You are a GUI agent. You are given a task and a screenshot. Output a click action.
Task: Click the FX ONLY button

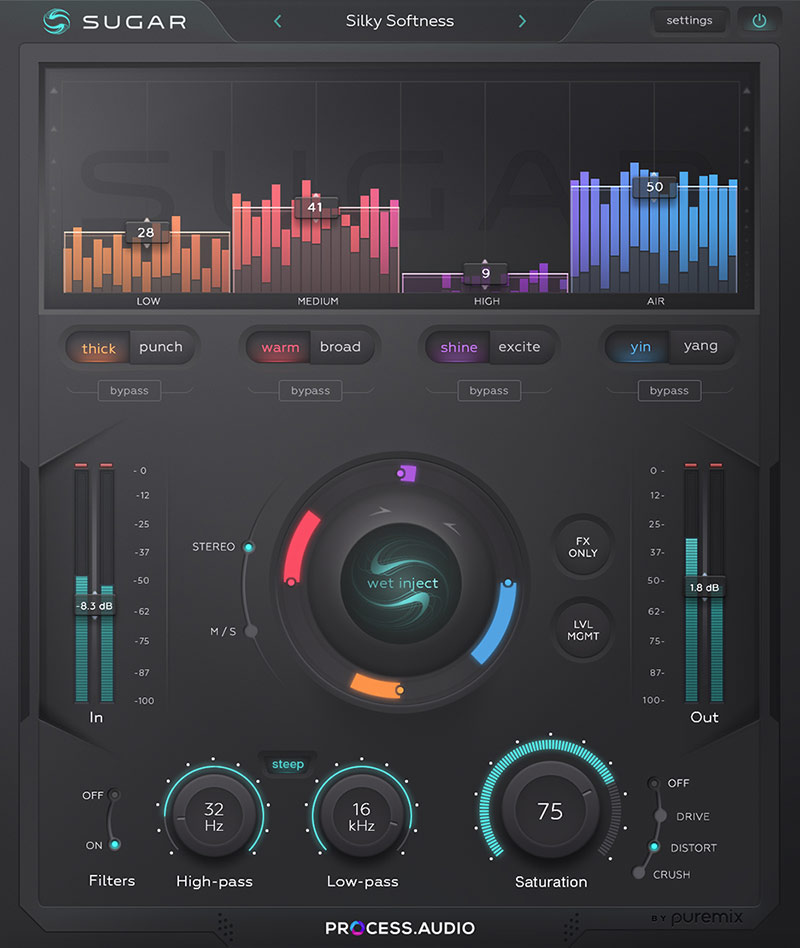click(x=582, y=550)
